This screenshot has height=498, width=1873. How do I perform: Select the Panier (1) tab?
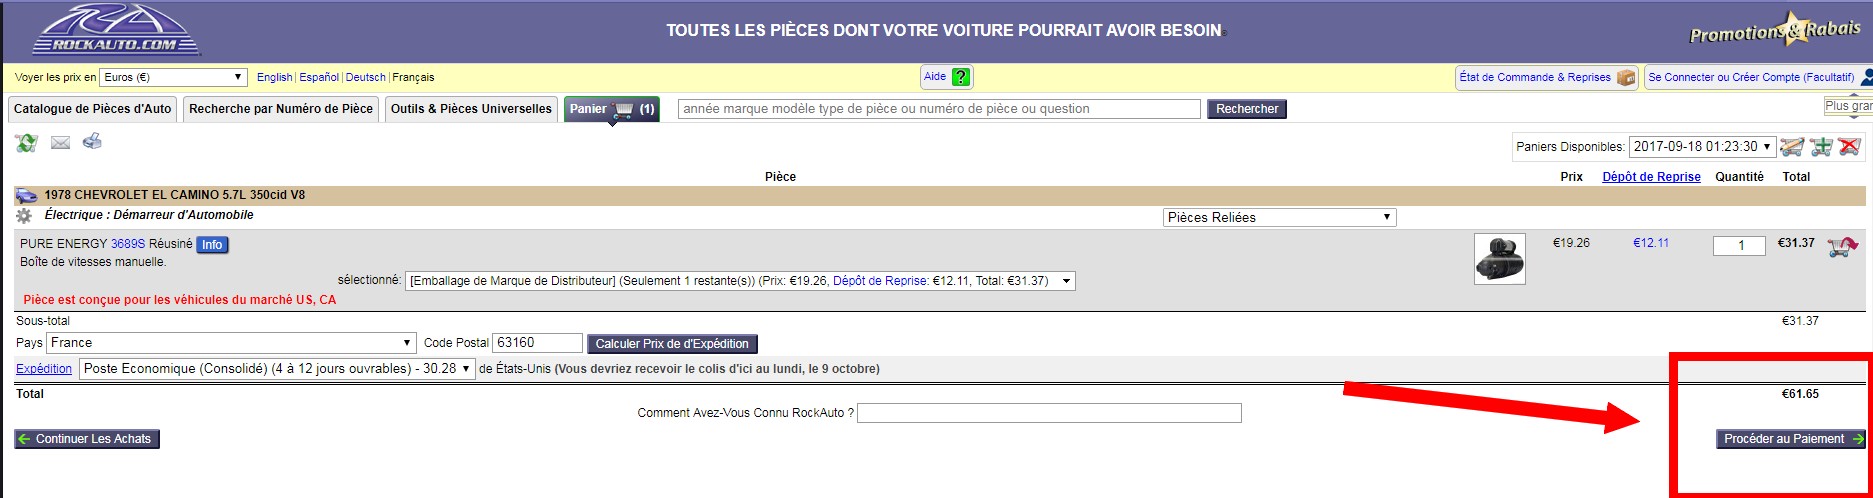[612, 109]
